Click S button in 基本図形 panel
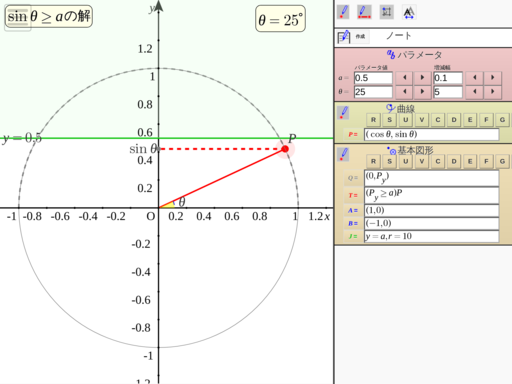Image resolution: width=512 pixels, height=384 pixels. coord(389,162)
